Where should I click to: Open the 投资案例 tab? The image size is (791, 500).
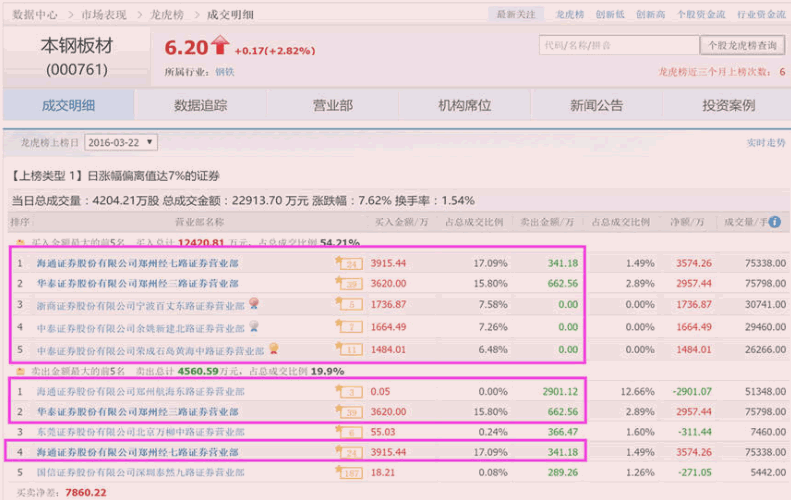coord(728,106)
